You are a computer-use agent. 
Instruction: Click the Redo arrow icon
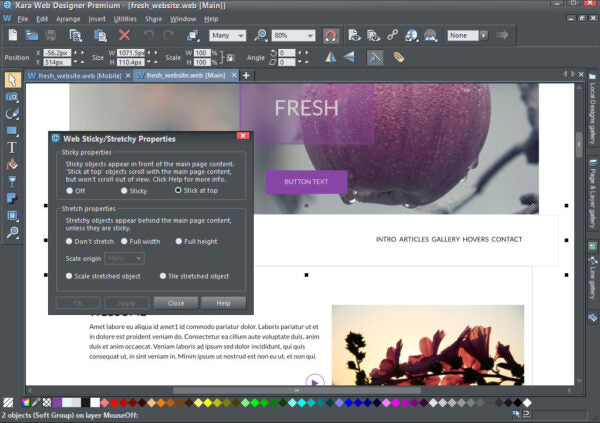click(x=168, y=35)
